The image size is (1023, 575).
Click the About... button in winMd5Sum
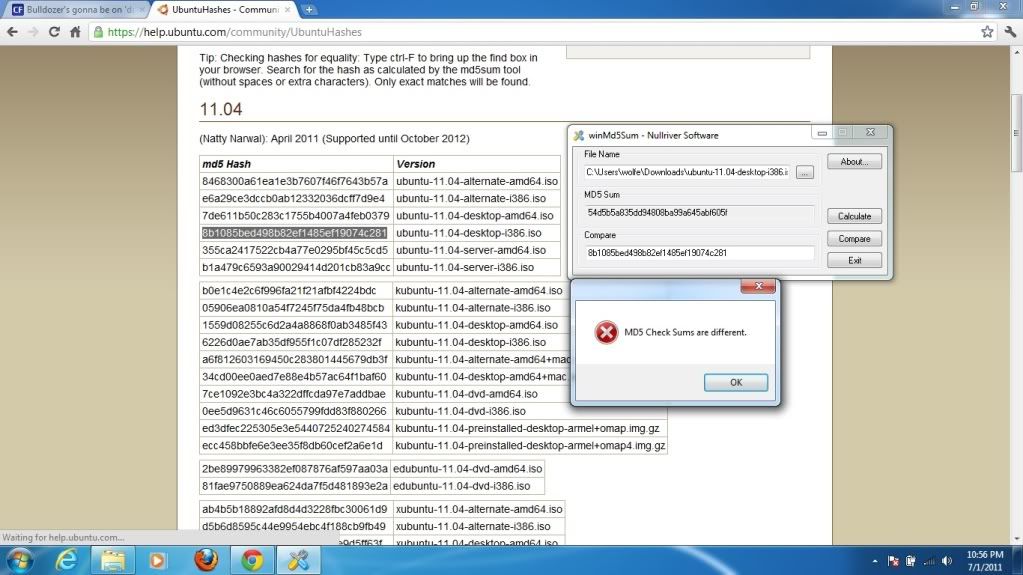(x=854, y=161)
